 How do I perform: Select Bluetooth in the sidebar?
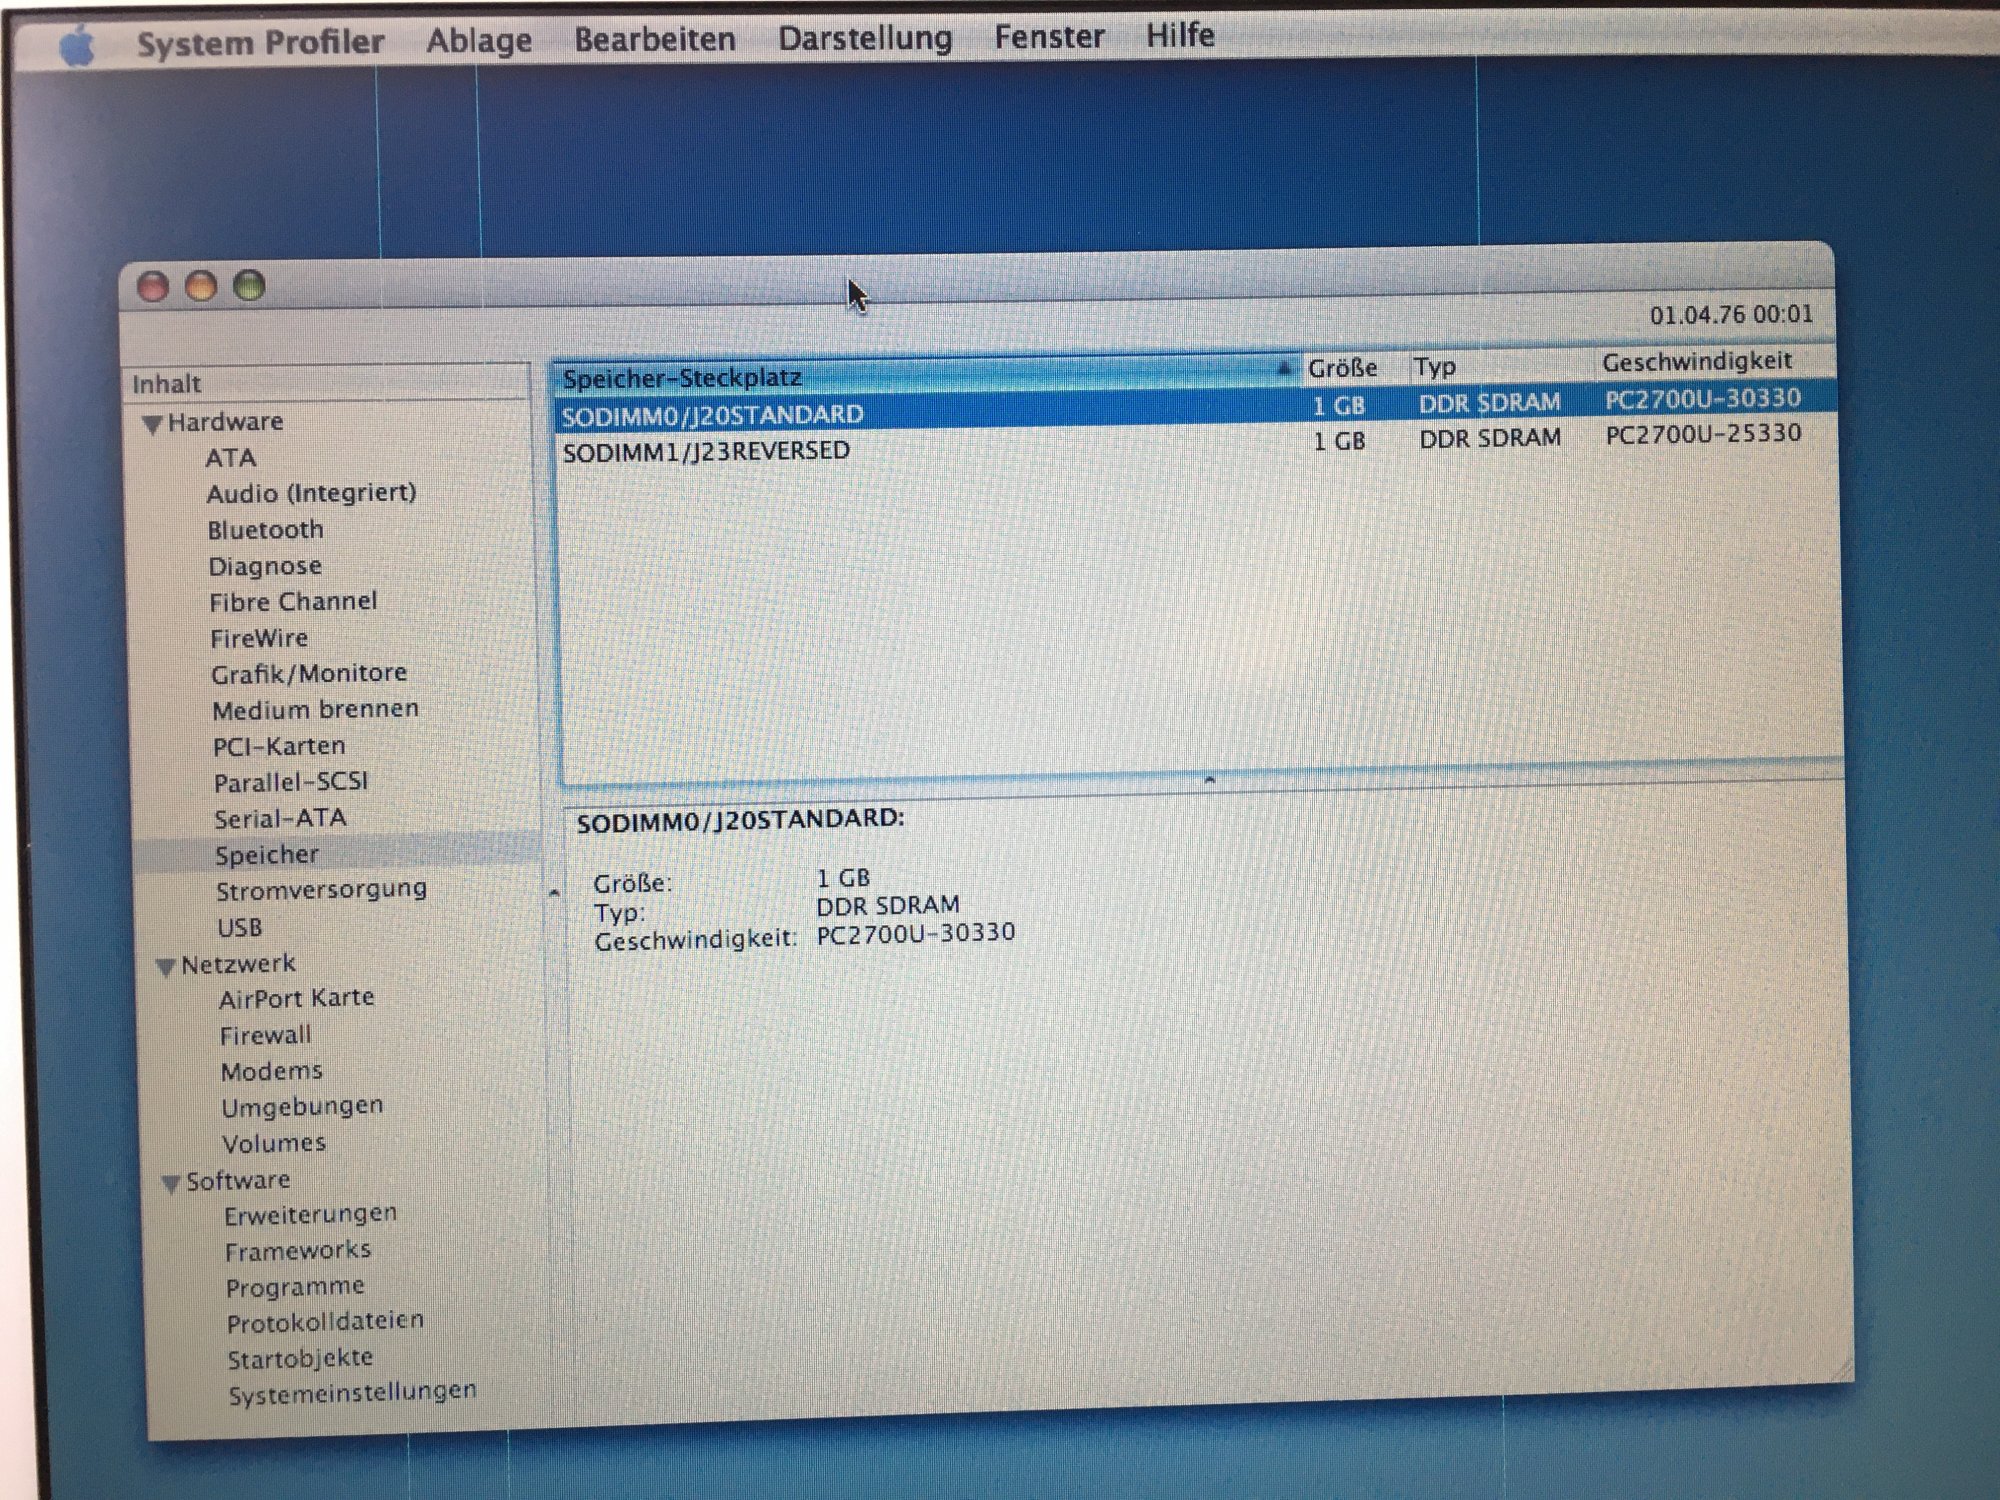point(265,530)
